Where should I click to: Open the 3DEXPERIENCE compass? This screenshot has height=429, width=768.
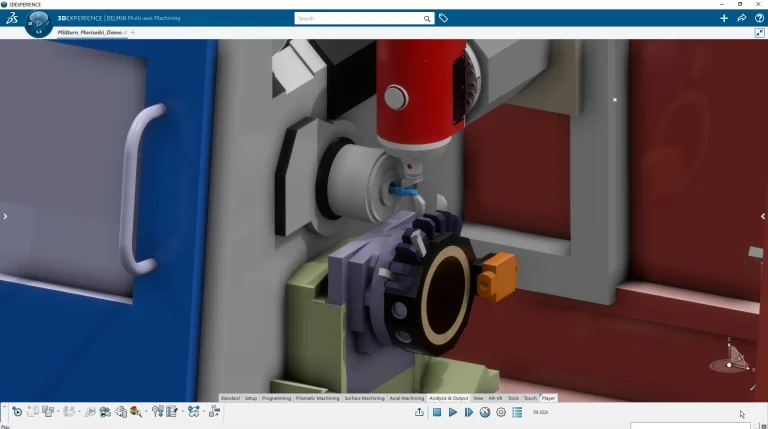tap(39, 23)
